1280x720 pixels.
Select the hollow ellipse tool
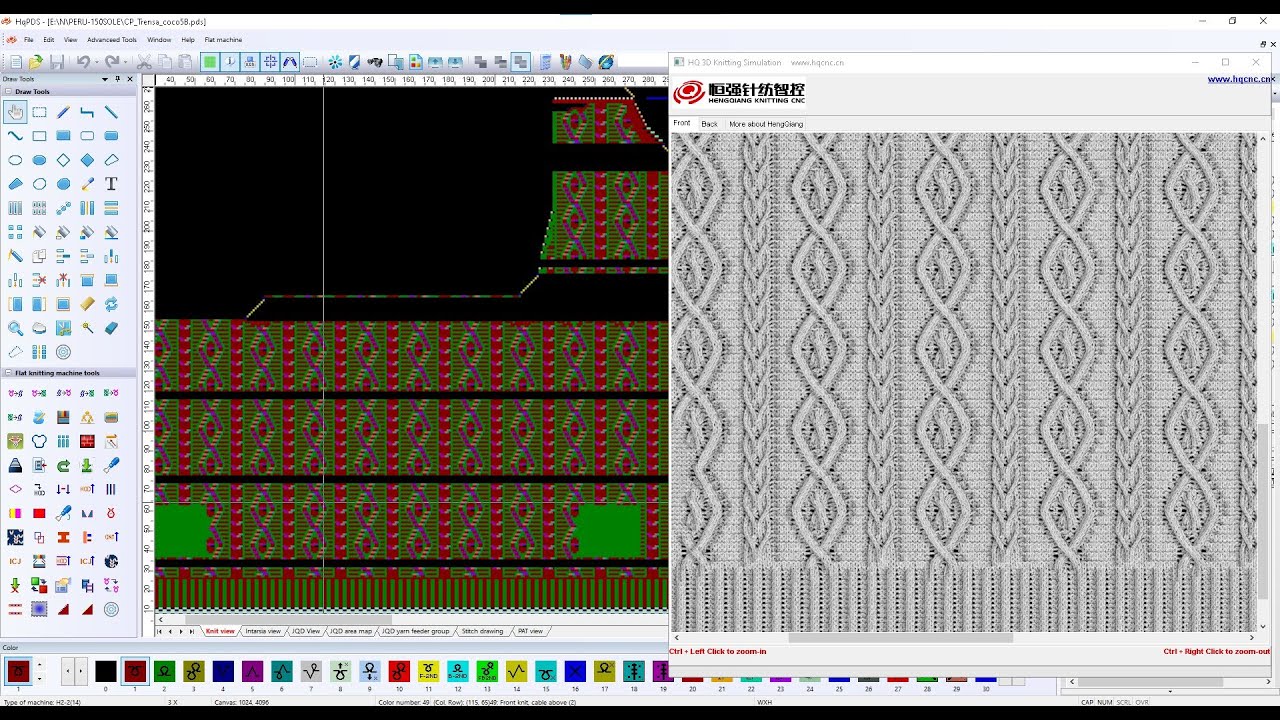[15, 160]
